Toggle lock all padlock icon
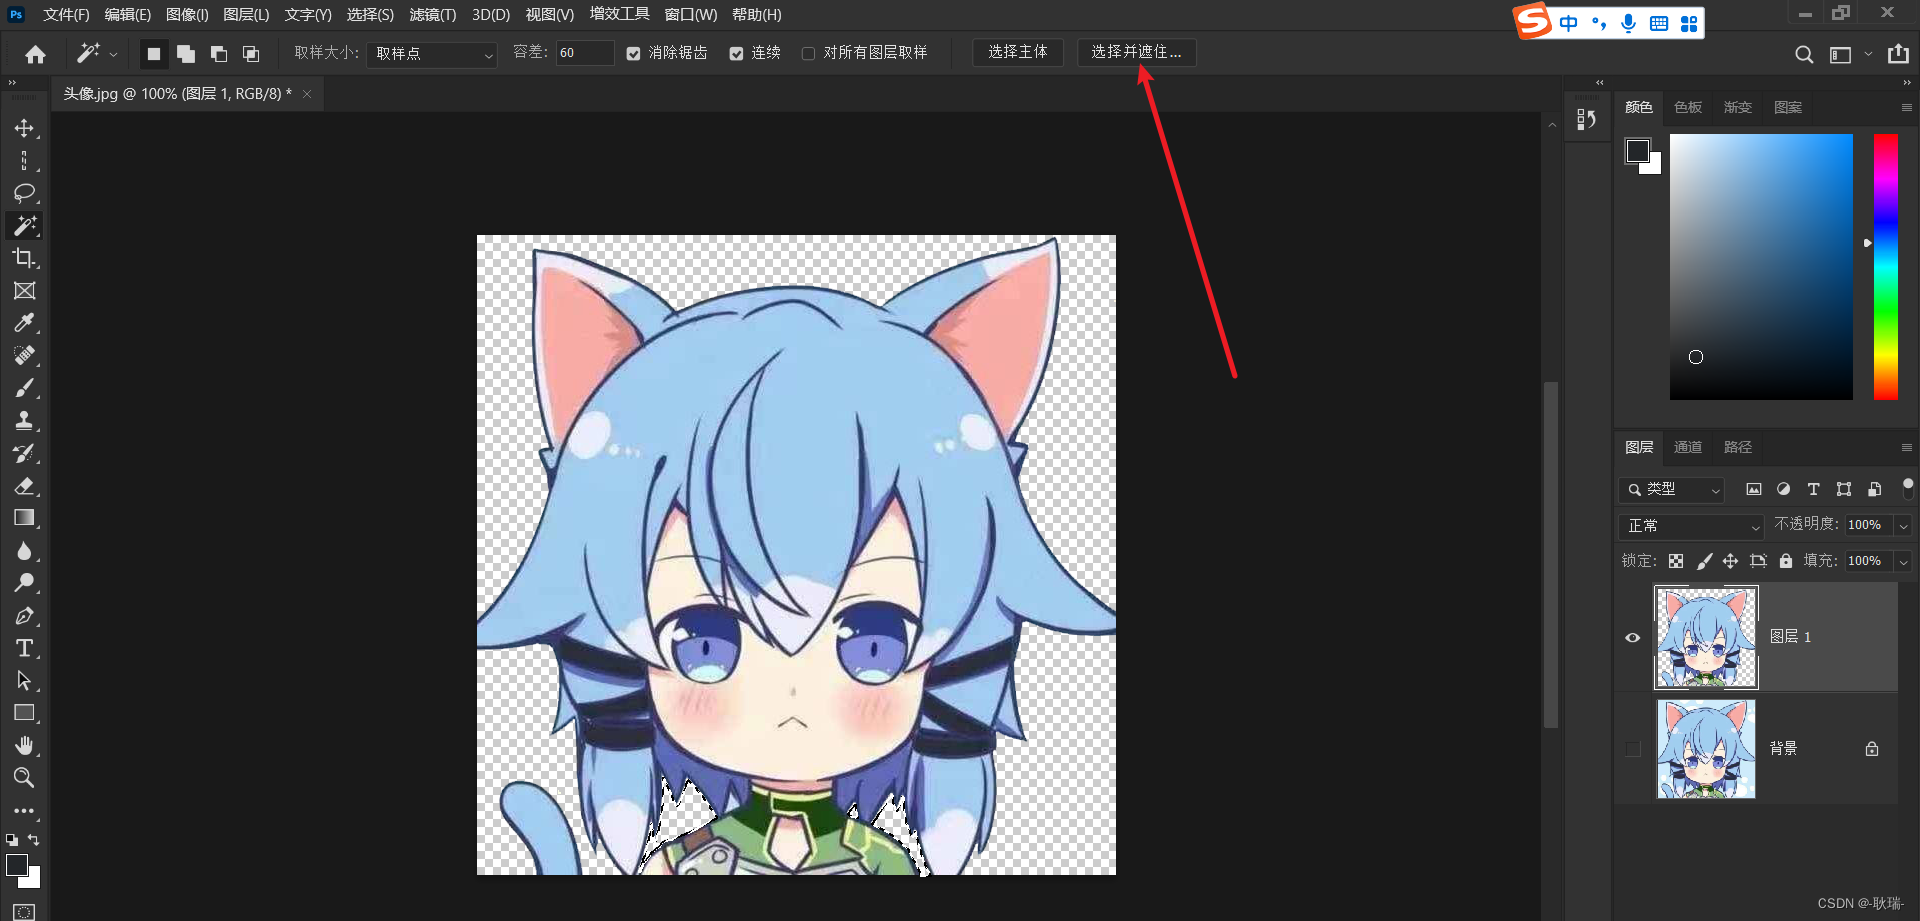 (x=1786, y=561)
